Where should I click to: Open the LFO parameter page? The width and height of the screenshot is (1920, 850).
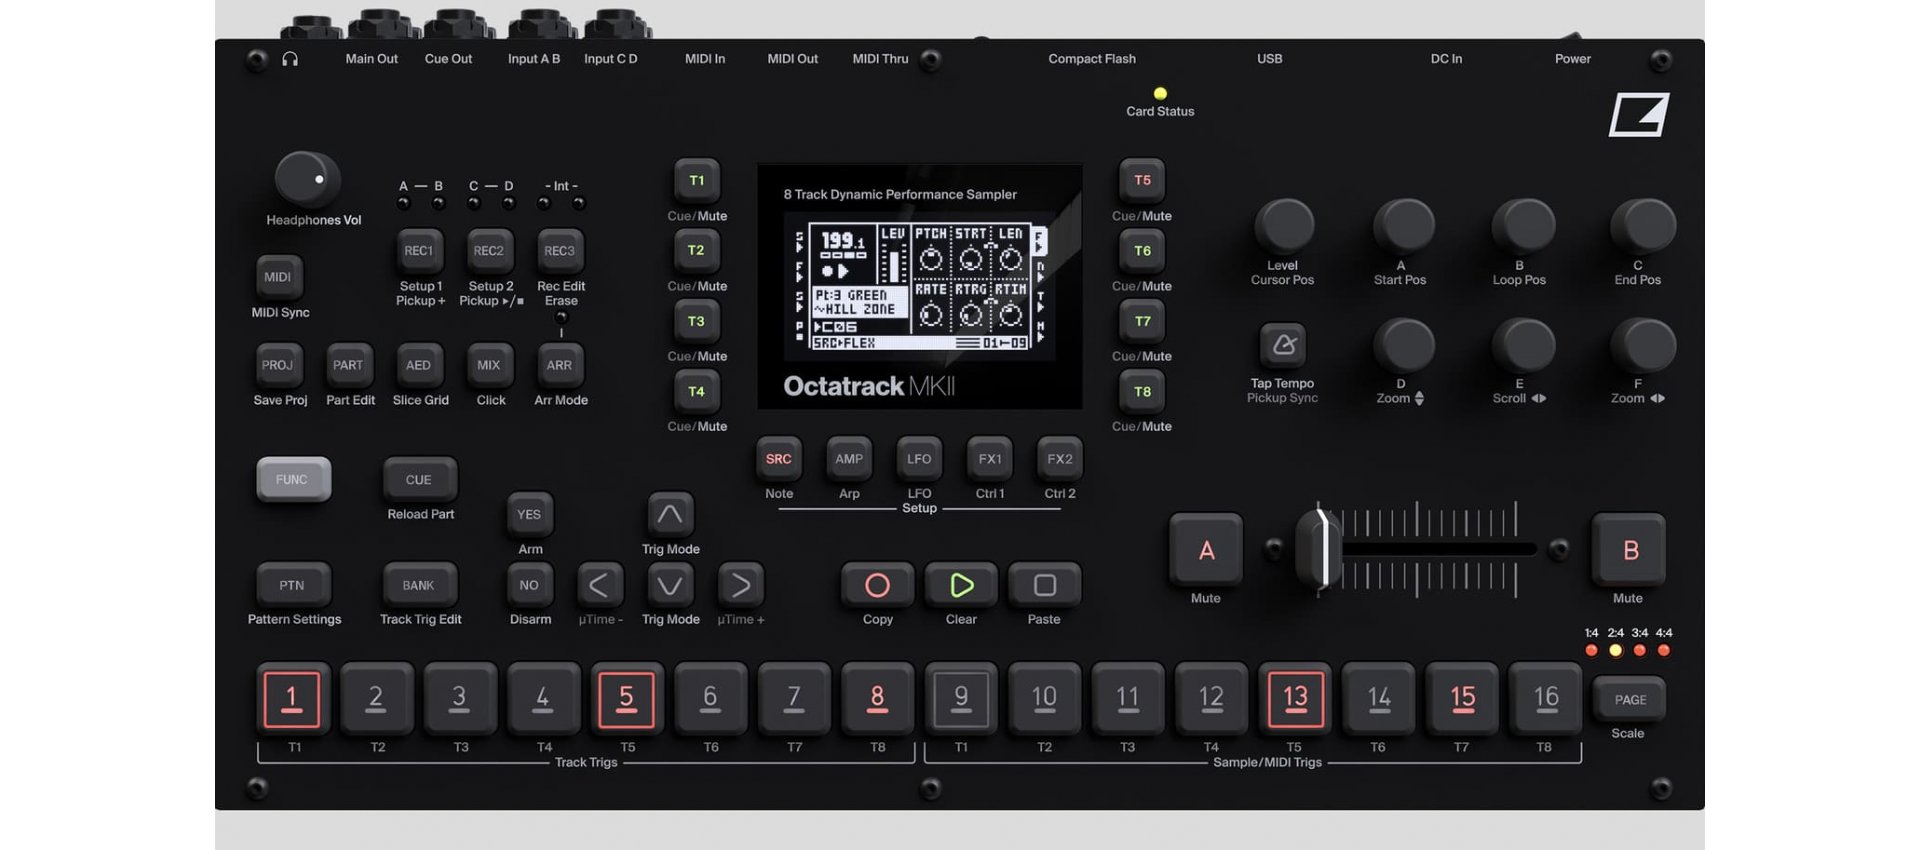pyautogui.click(x=919, y=459)
